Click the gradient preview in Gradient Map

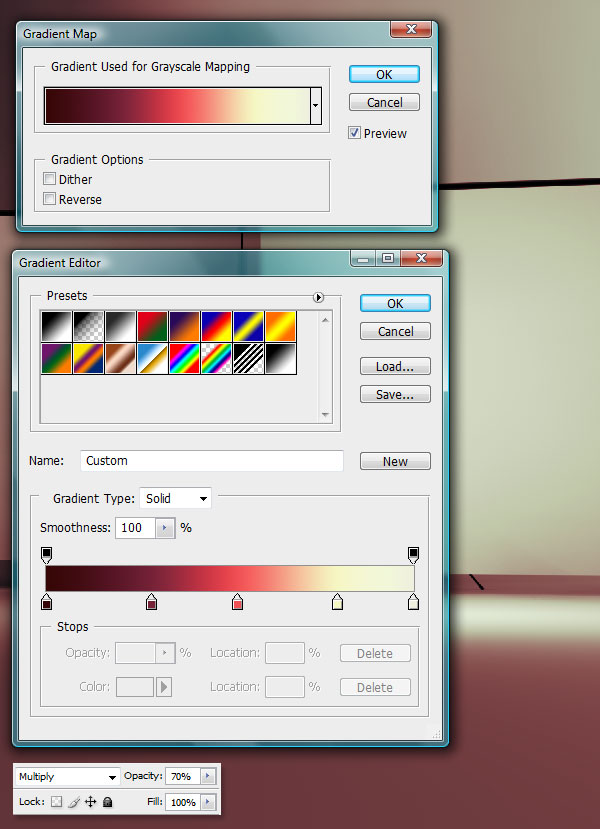(177, 106)
